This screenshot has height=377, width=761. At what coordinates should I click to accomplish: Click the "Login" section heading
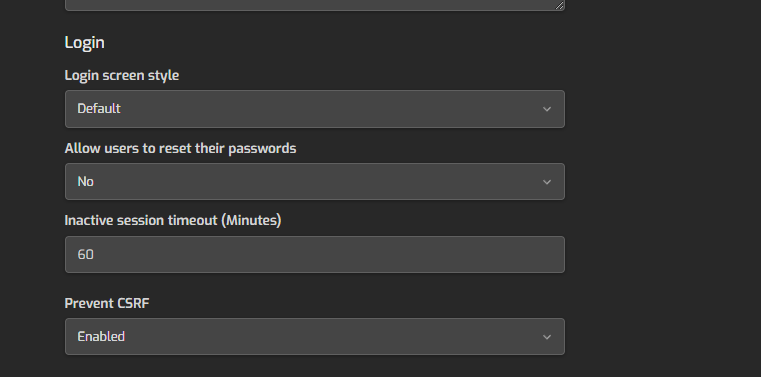point(84,42)
